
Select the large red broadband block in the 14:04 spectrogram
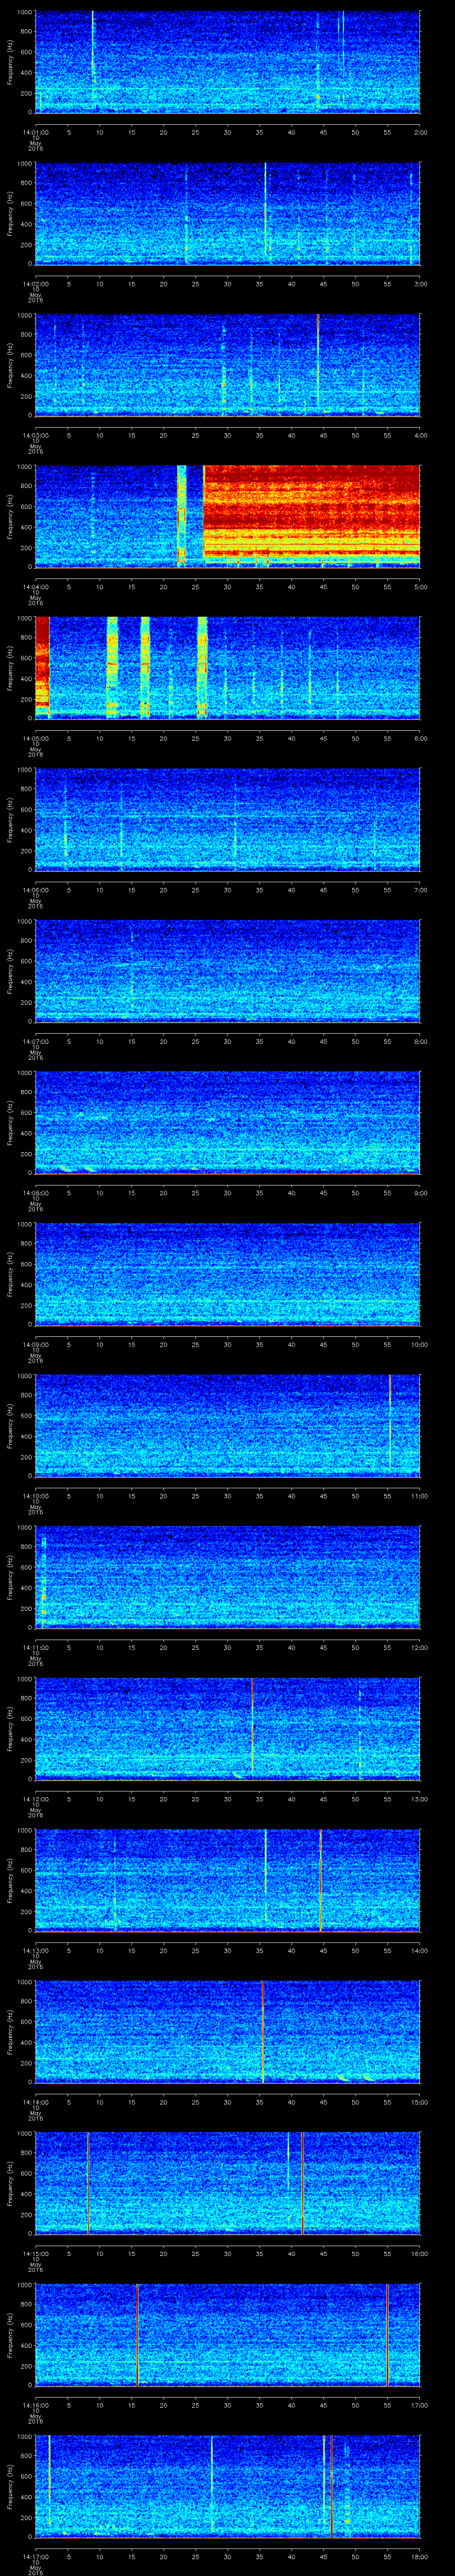pyautogui.click(x=312, y=511)
